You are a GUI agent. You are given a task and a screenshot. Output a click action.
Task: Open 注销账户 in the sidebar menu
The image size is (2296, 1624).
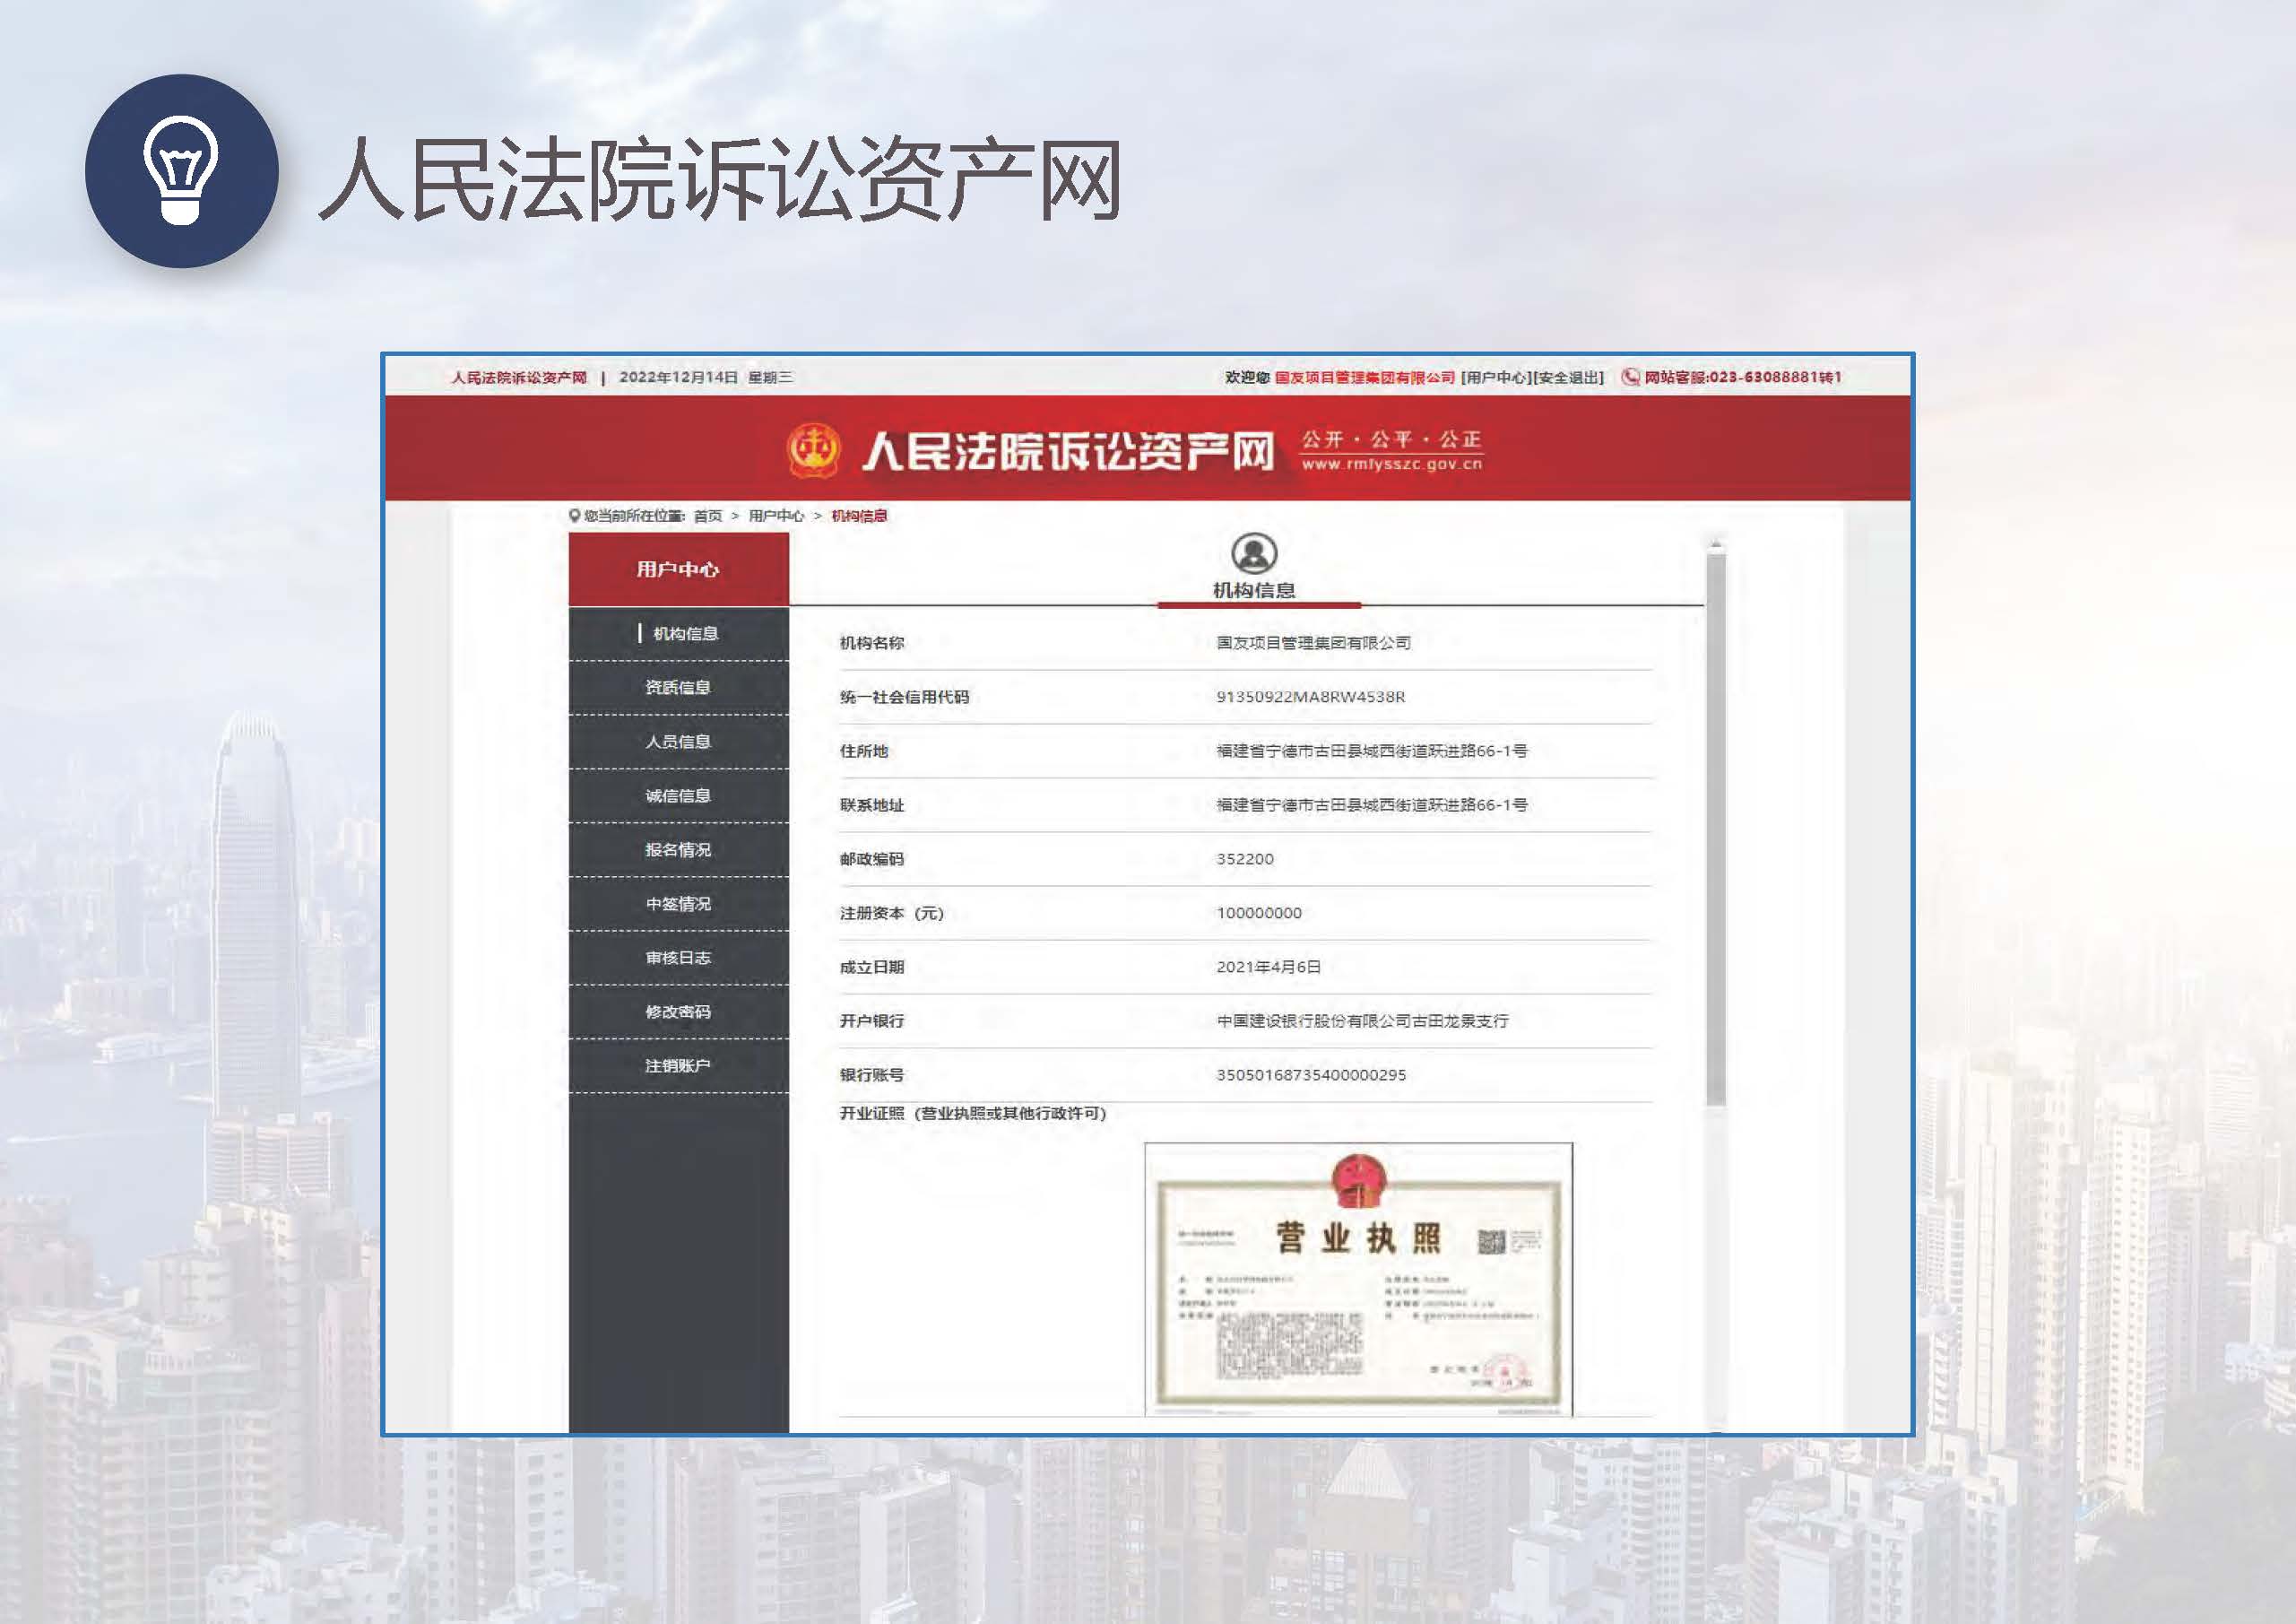point(679,1065)
